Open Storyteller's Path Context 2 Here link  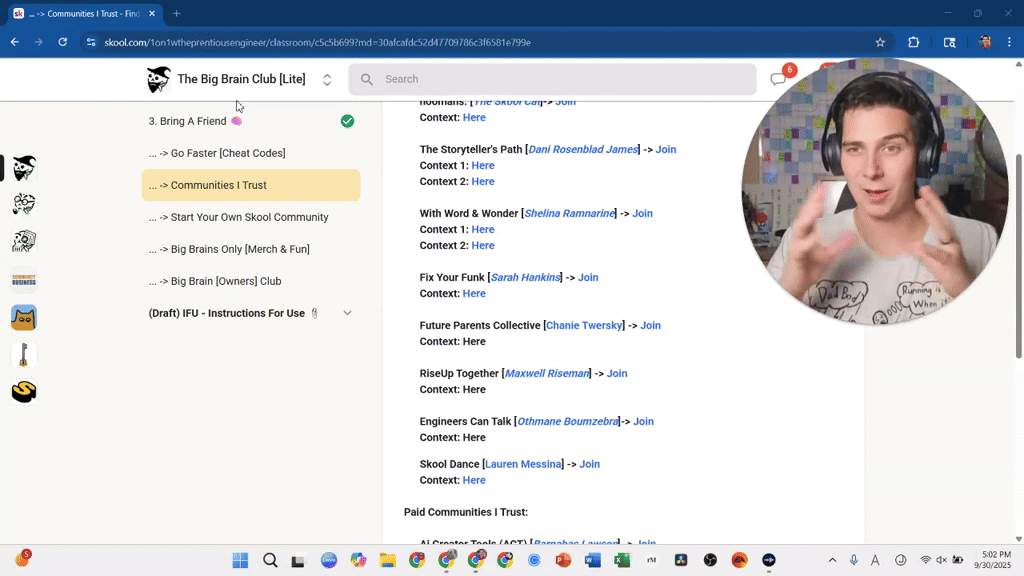[483, 182]
